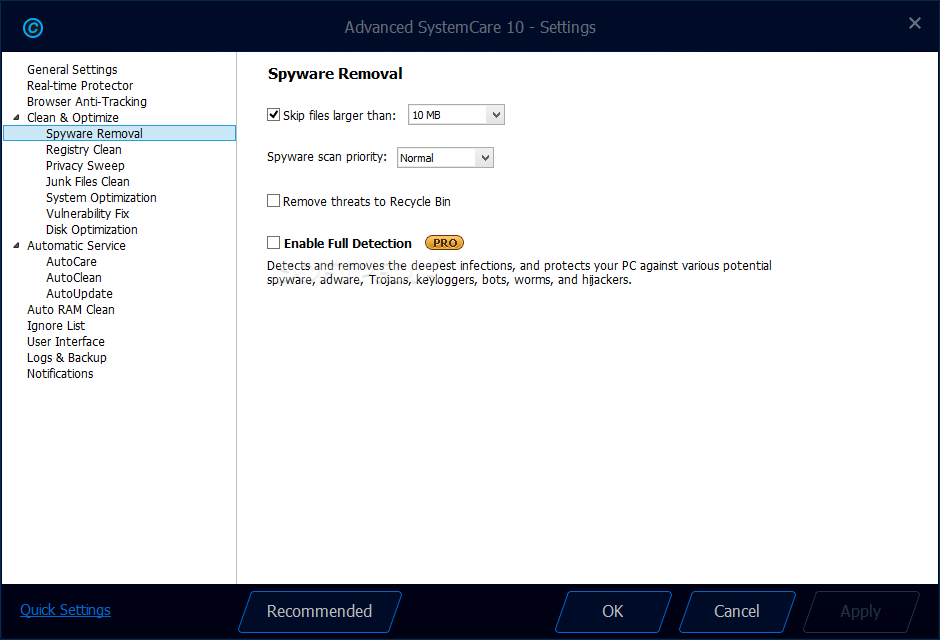Go to Browser Anti-Tracking settings

[x=86, y=102]
